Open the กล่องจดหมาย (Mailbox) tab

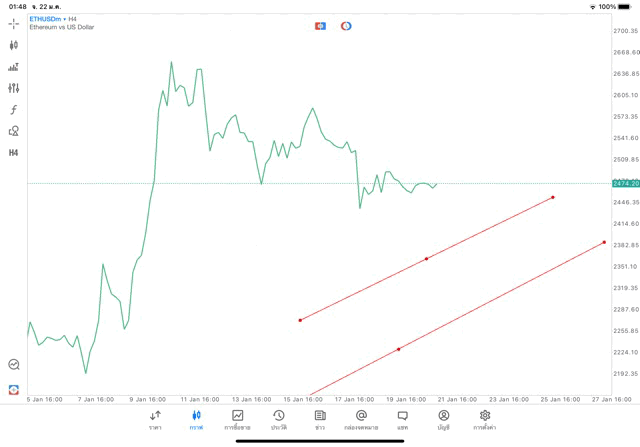tap(361, 419)
